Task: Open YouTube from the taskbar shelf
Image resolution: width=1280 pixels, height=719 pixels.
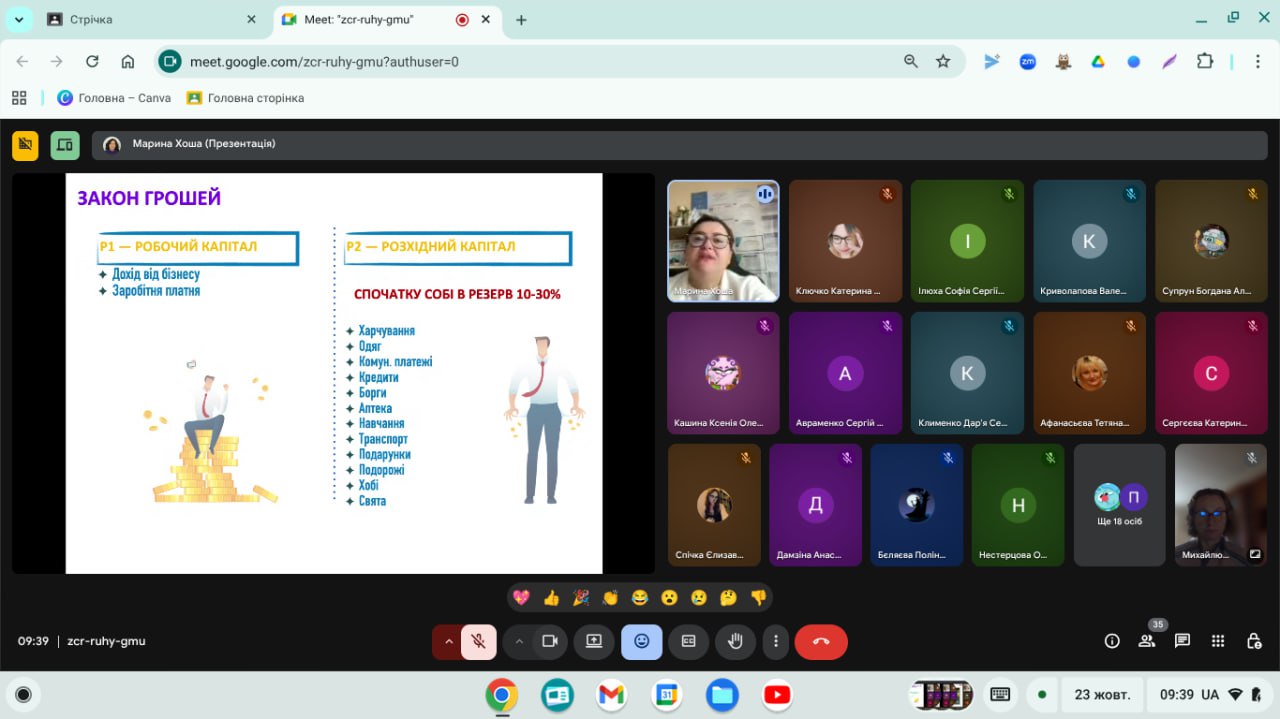Action: pyautogui.click(x=776, y=695)
